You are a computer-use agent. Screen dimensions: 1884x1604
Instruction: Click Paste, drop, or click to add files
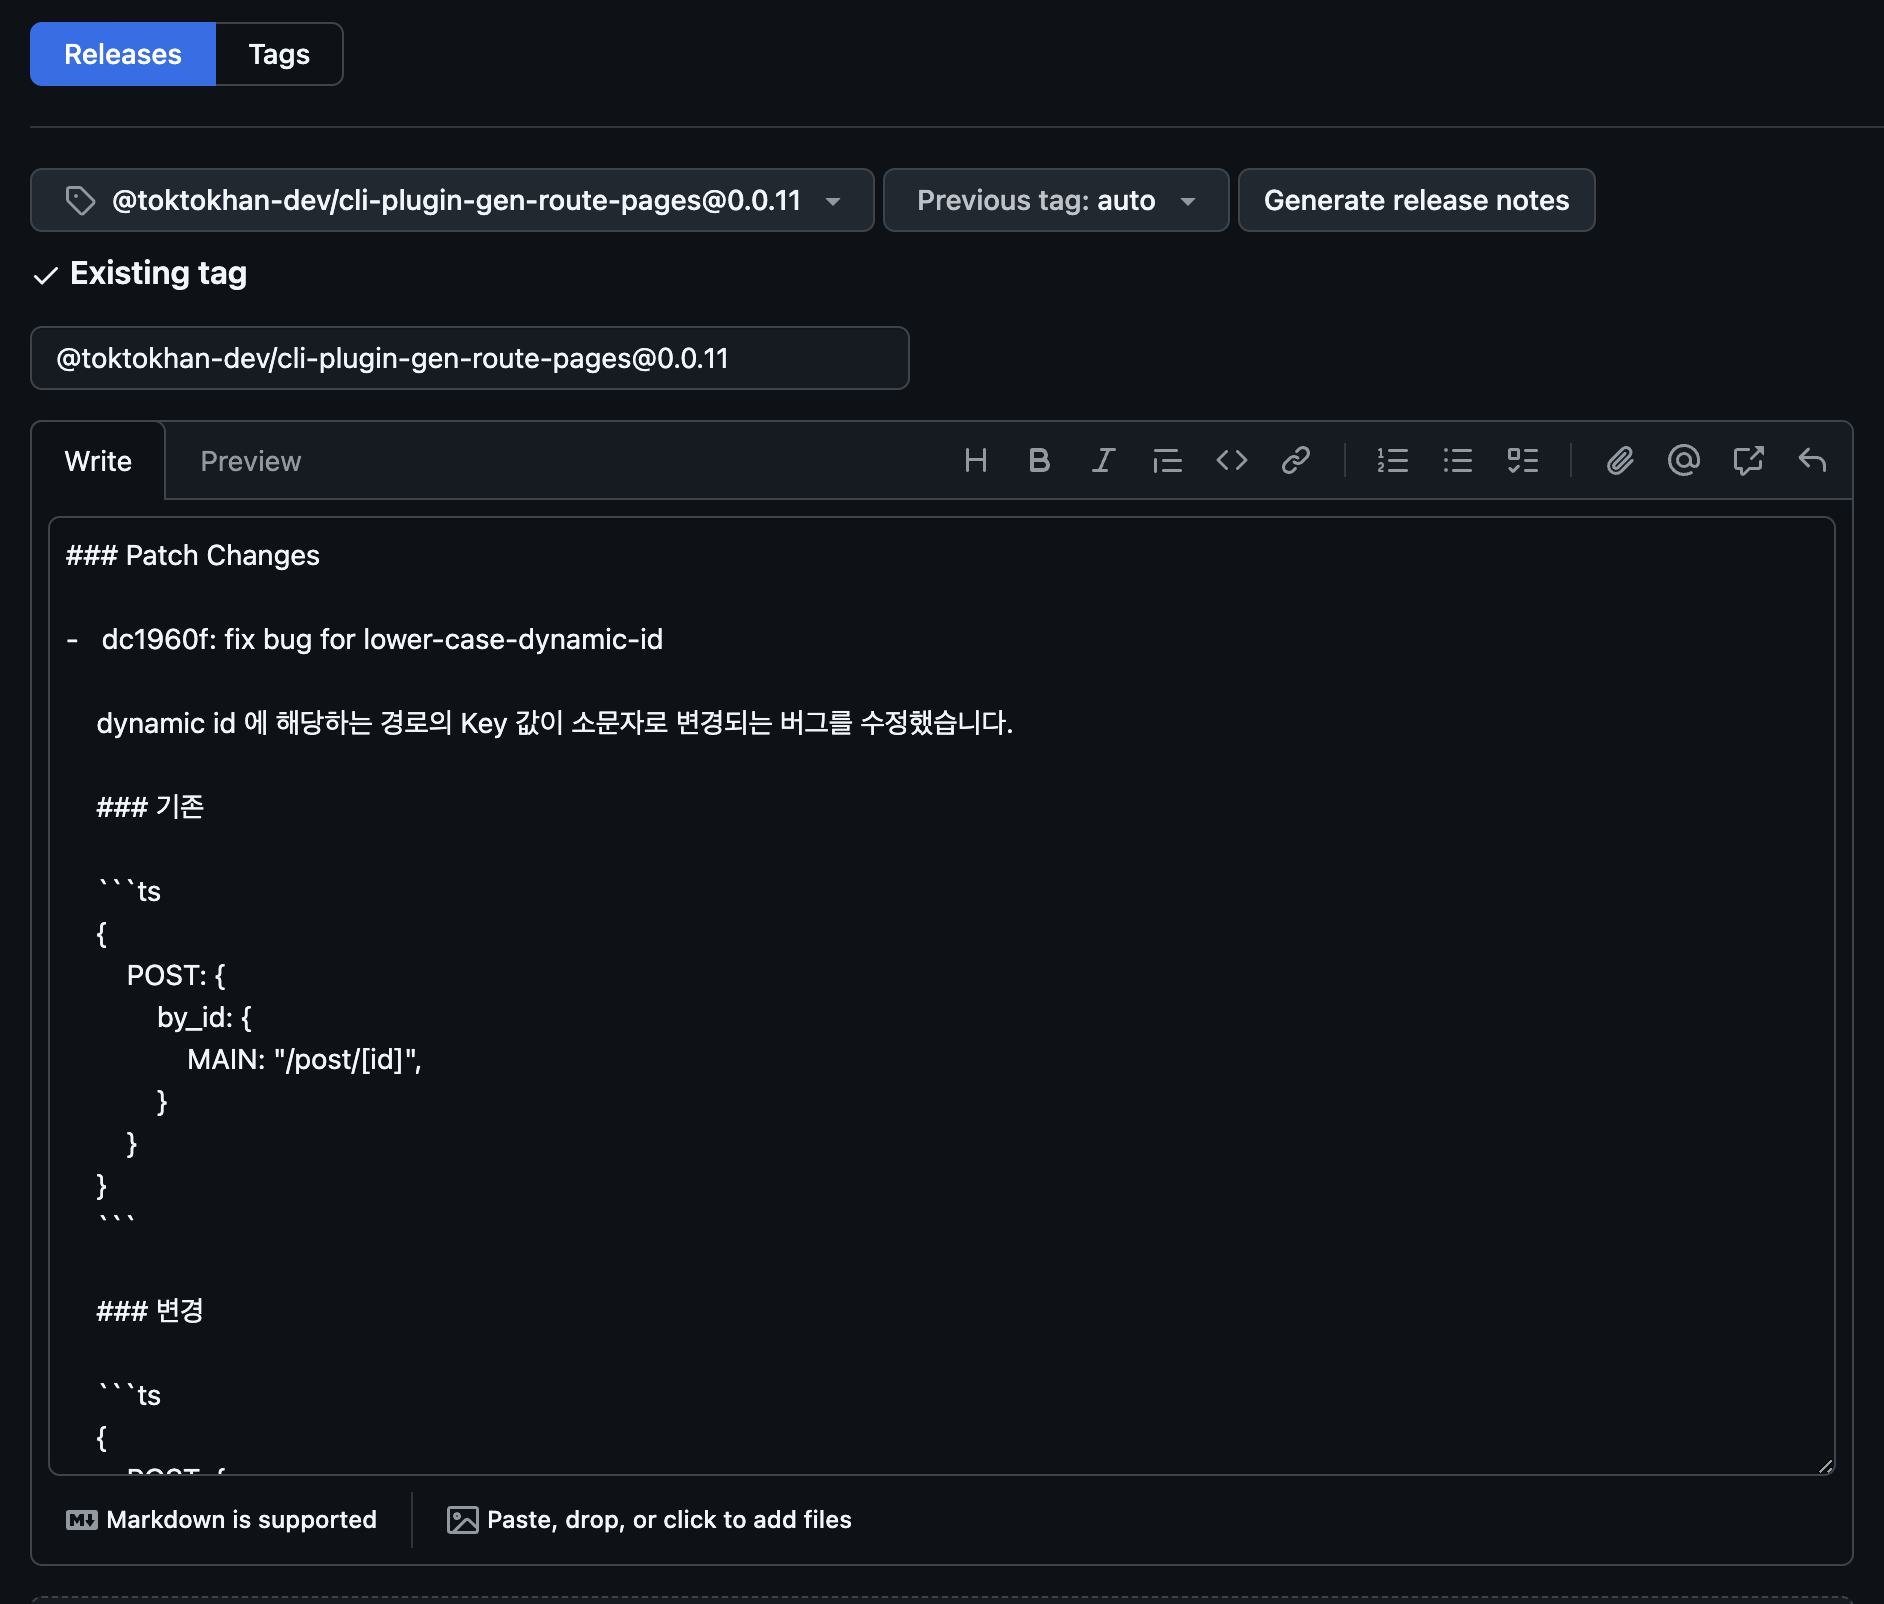649,1520
